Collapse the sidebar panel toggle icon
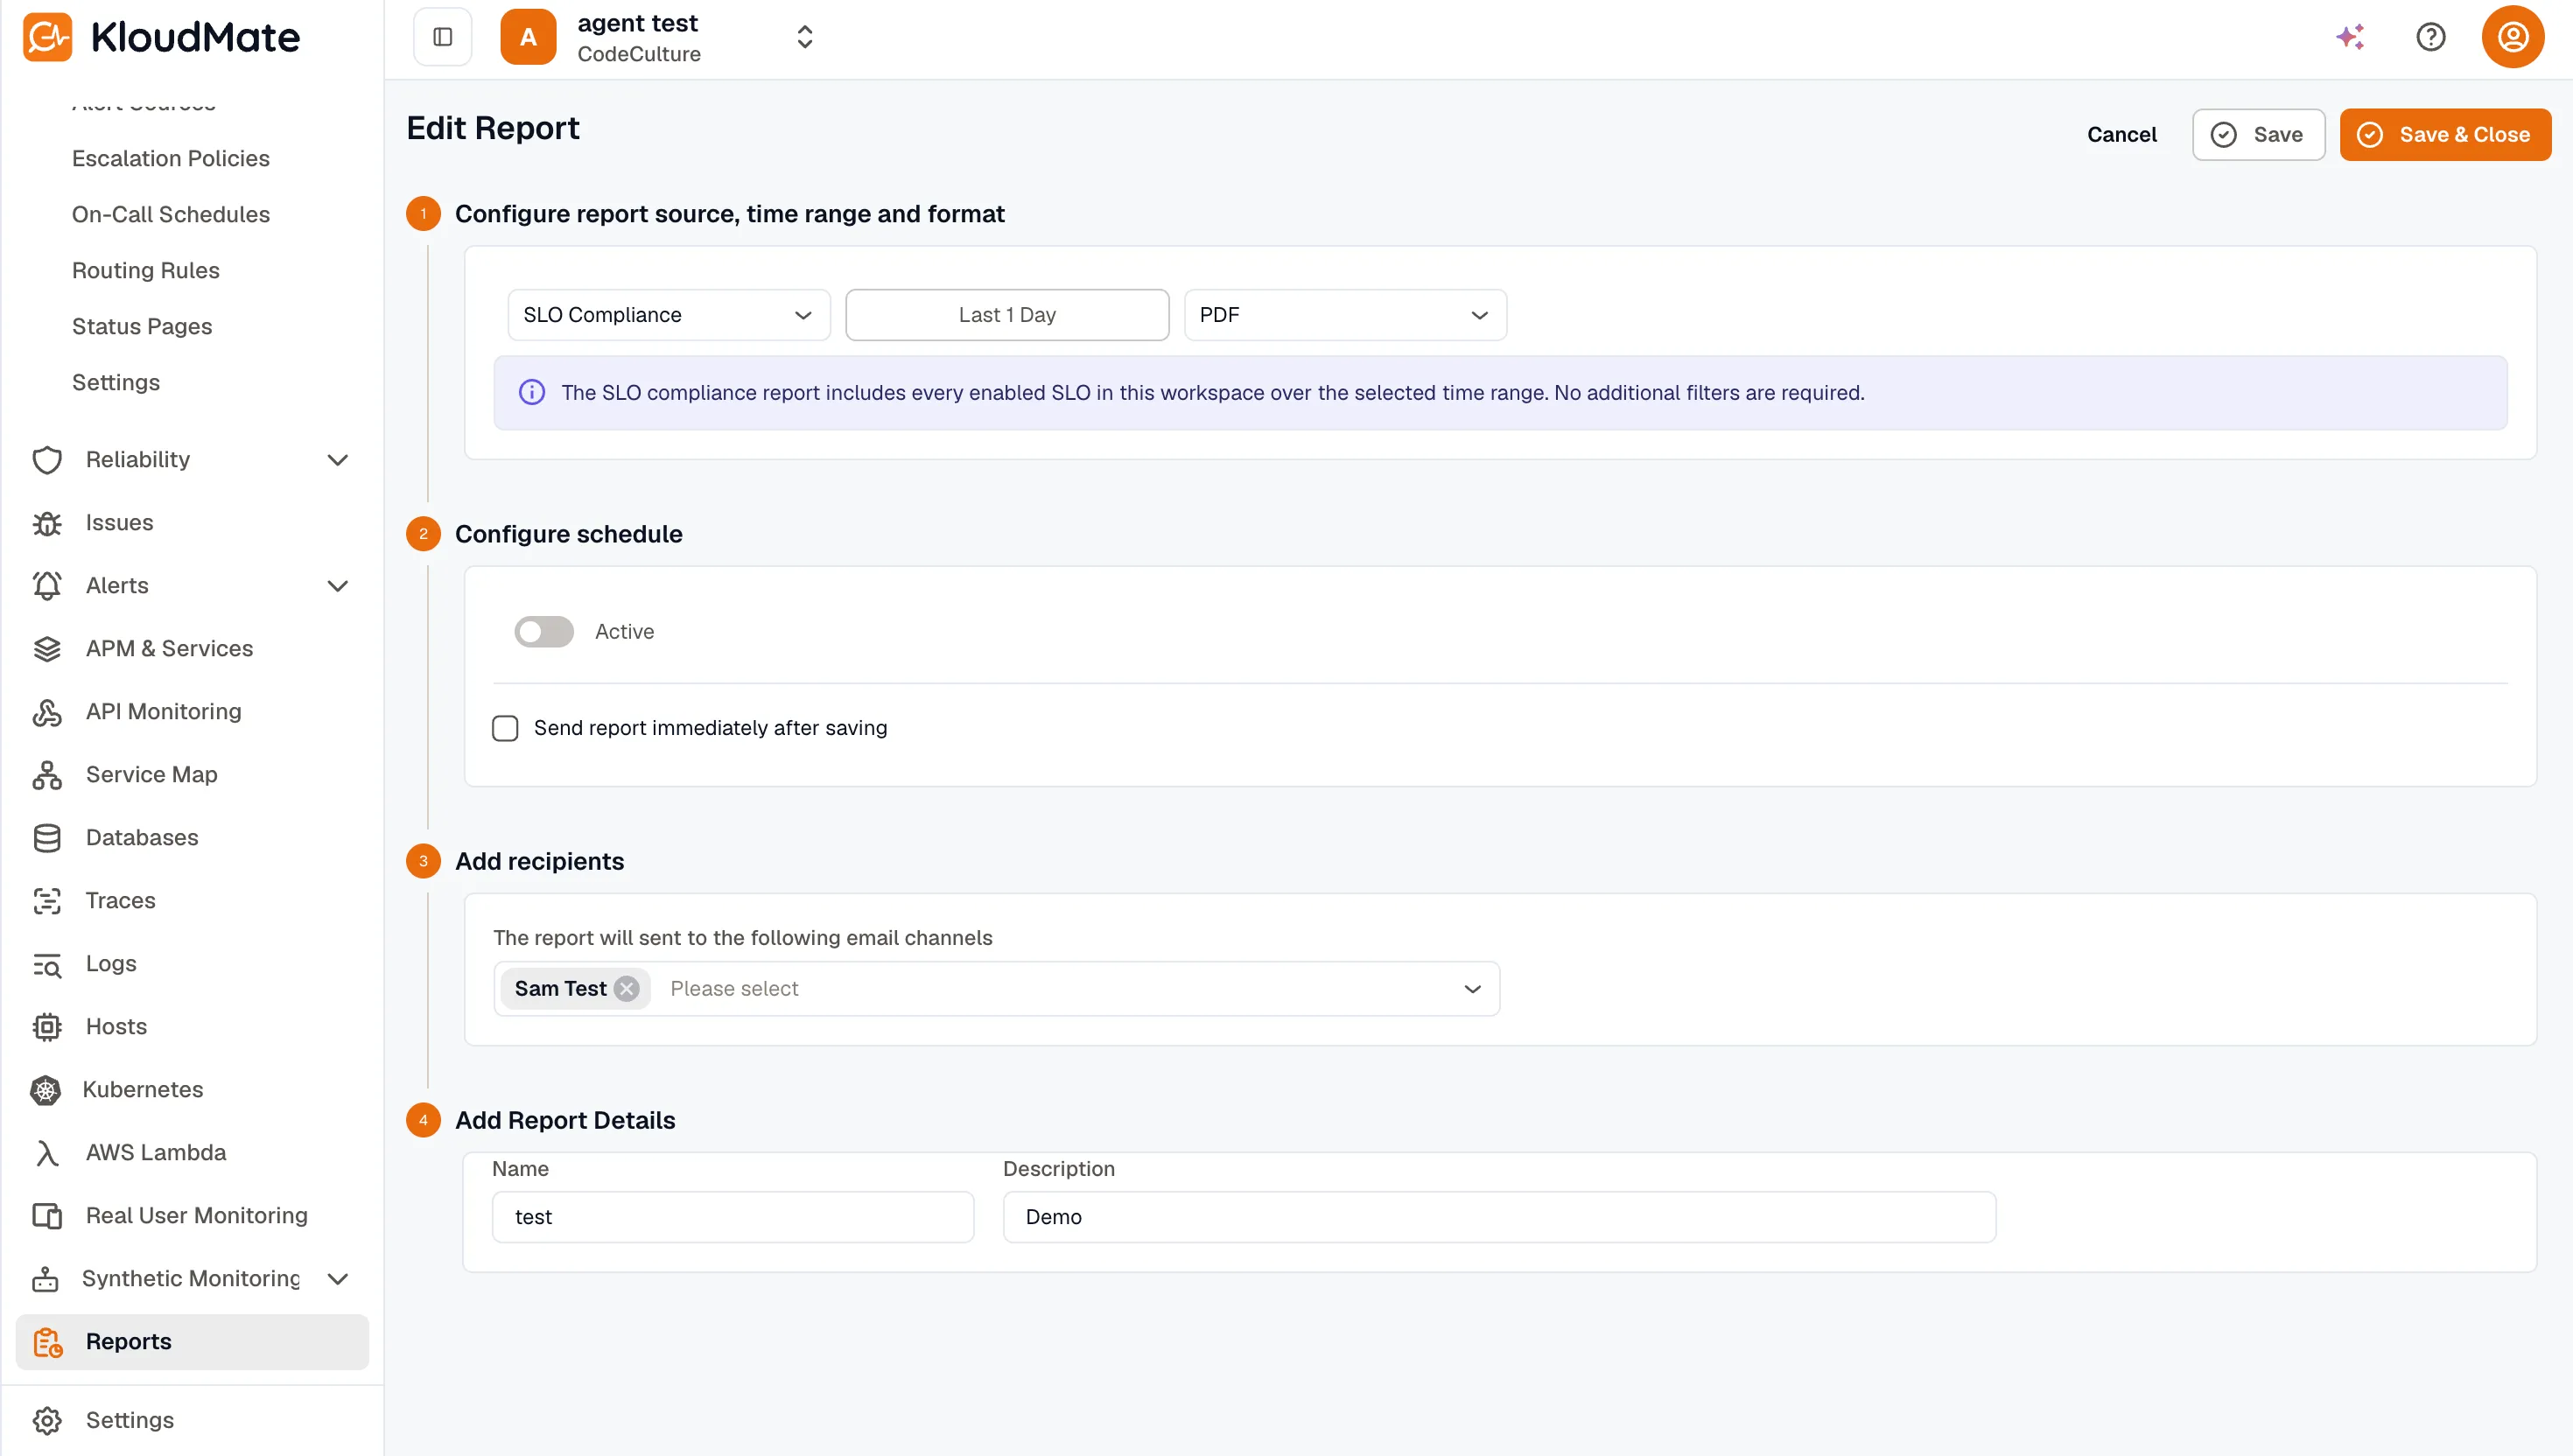Viewport: 2573px width, 1456px height. 443,37
